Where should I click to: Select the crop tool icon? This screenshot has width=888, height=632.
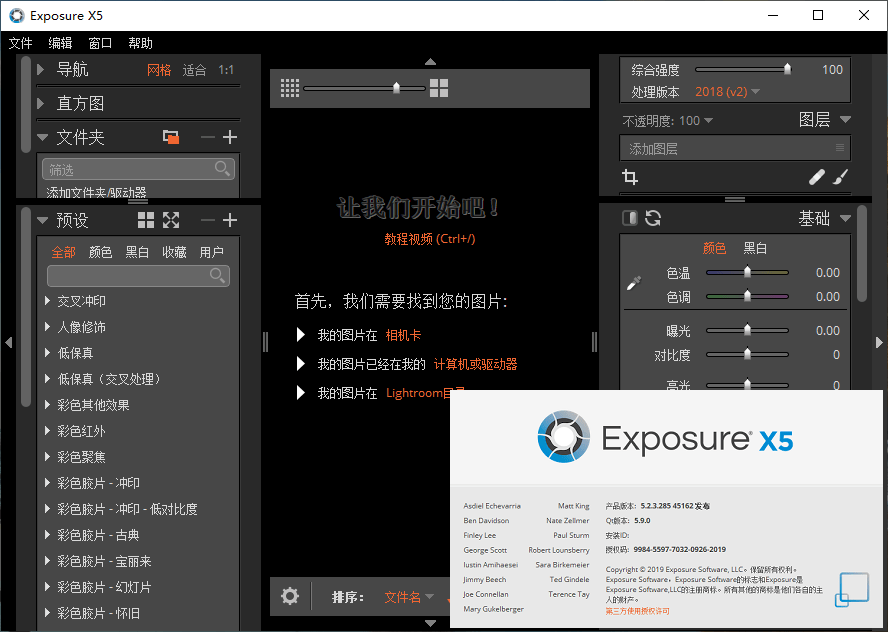tap(630, 177)
